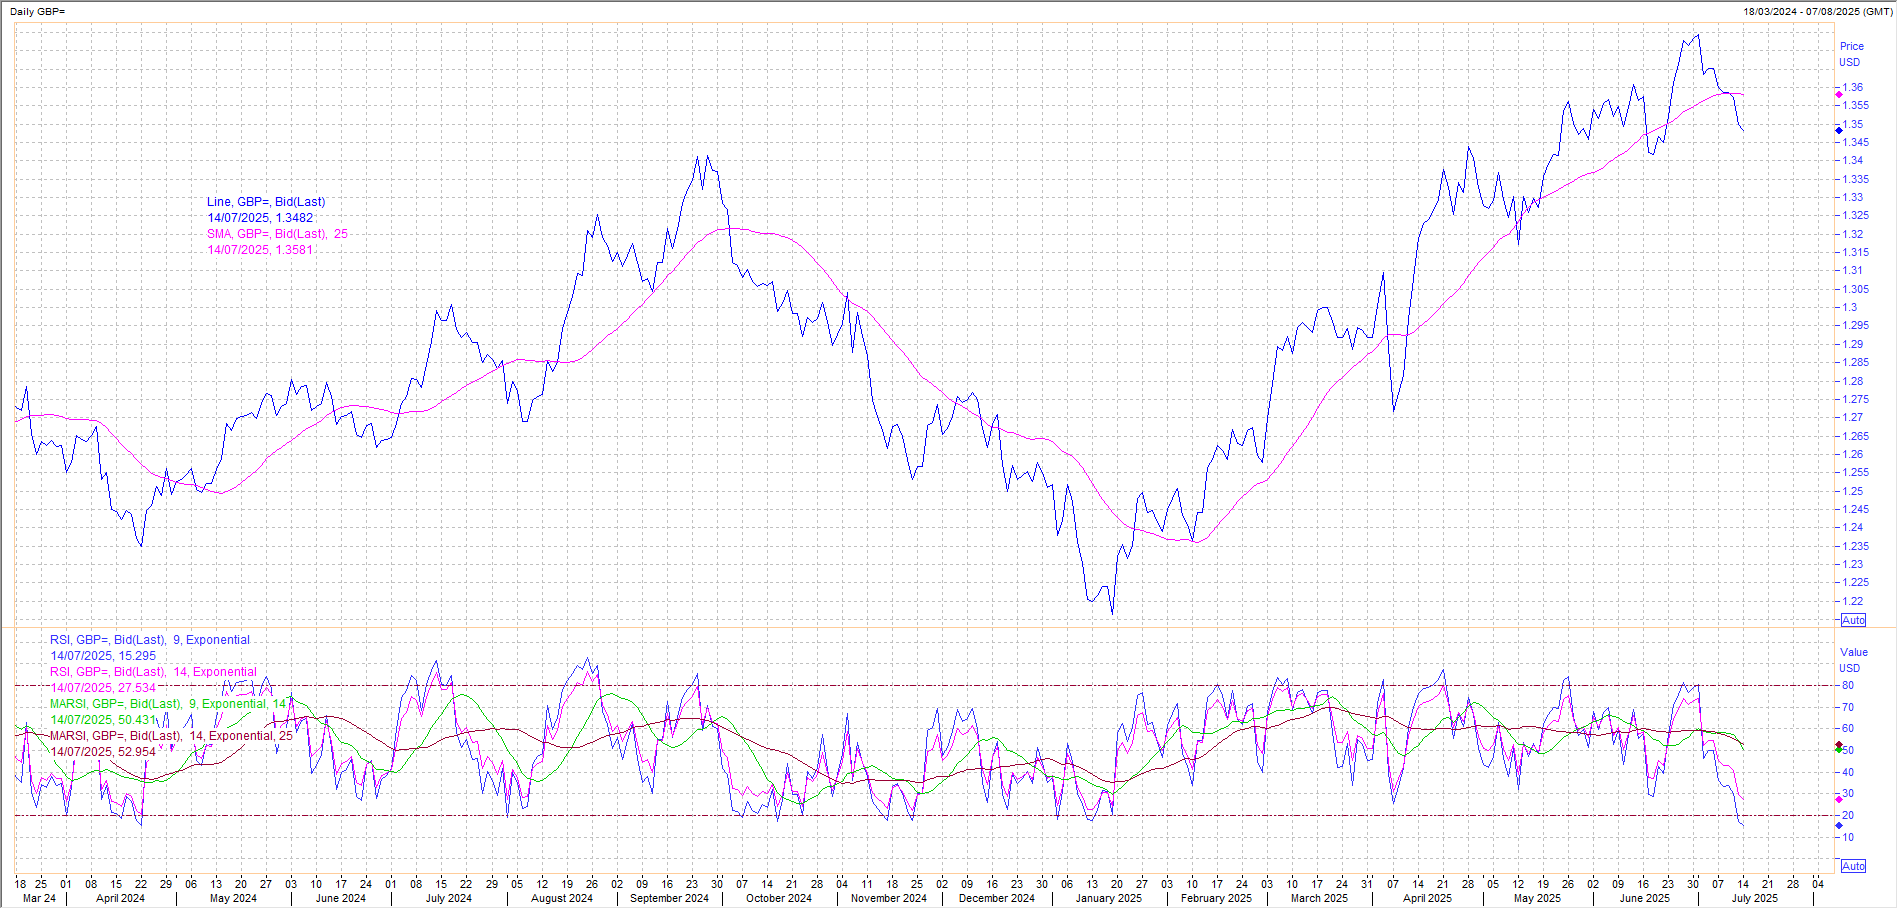The image size is (1898, 909).
Task: Click the Auto scale button of price panel
Action: 1853,620
